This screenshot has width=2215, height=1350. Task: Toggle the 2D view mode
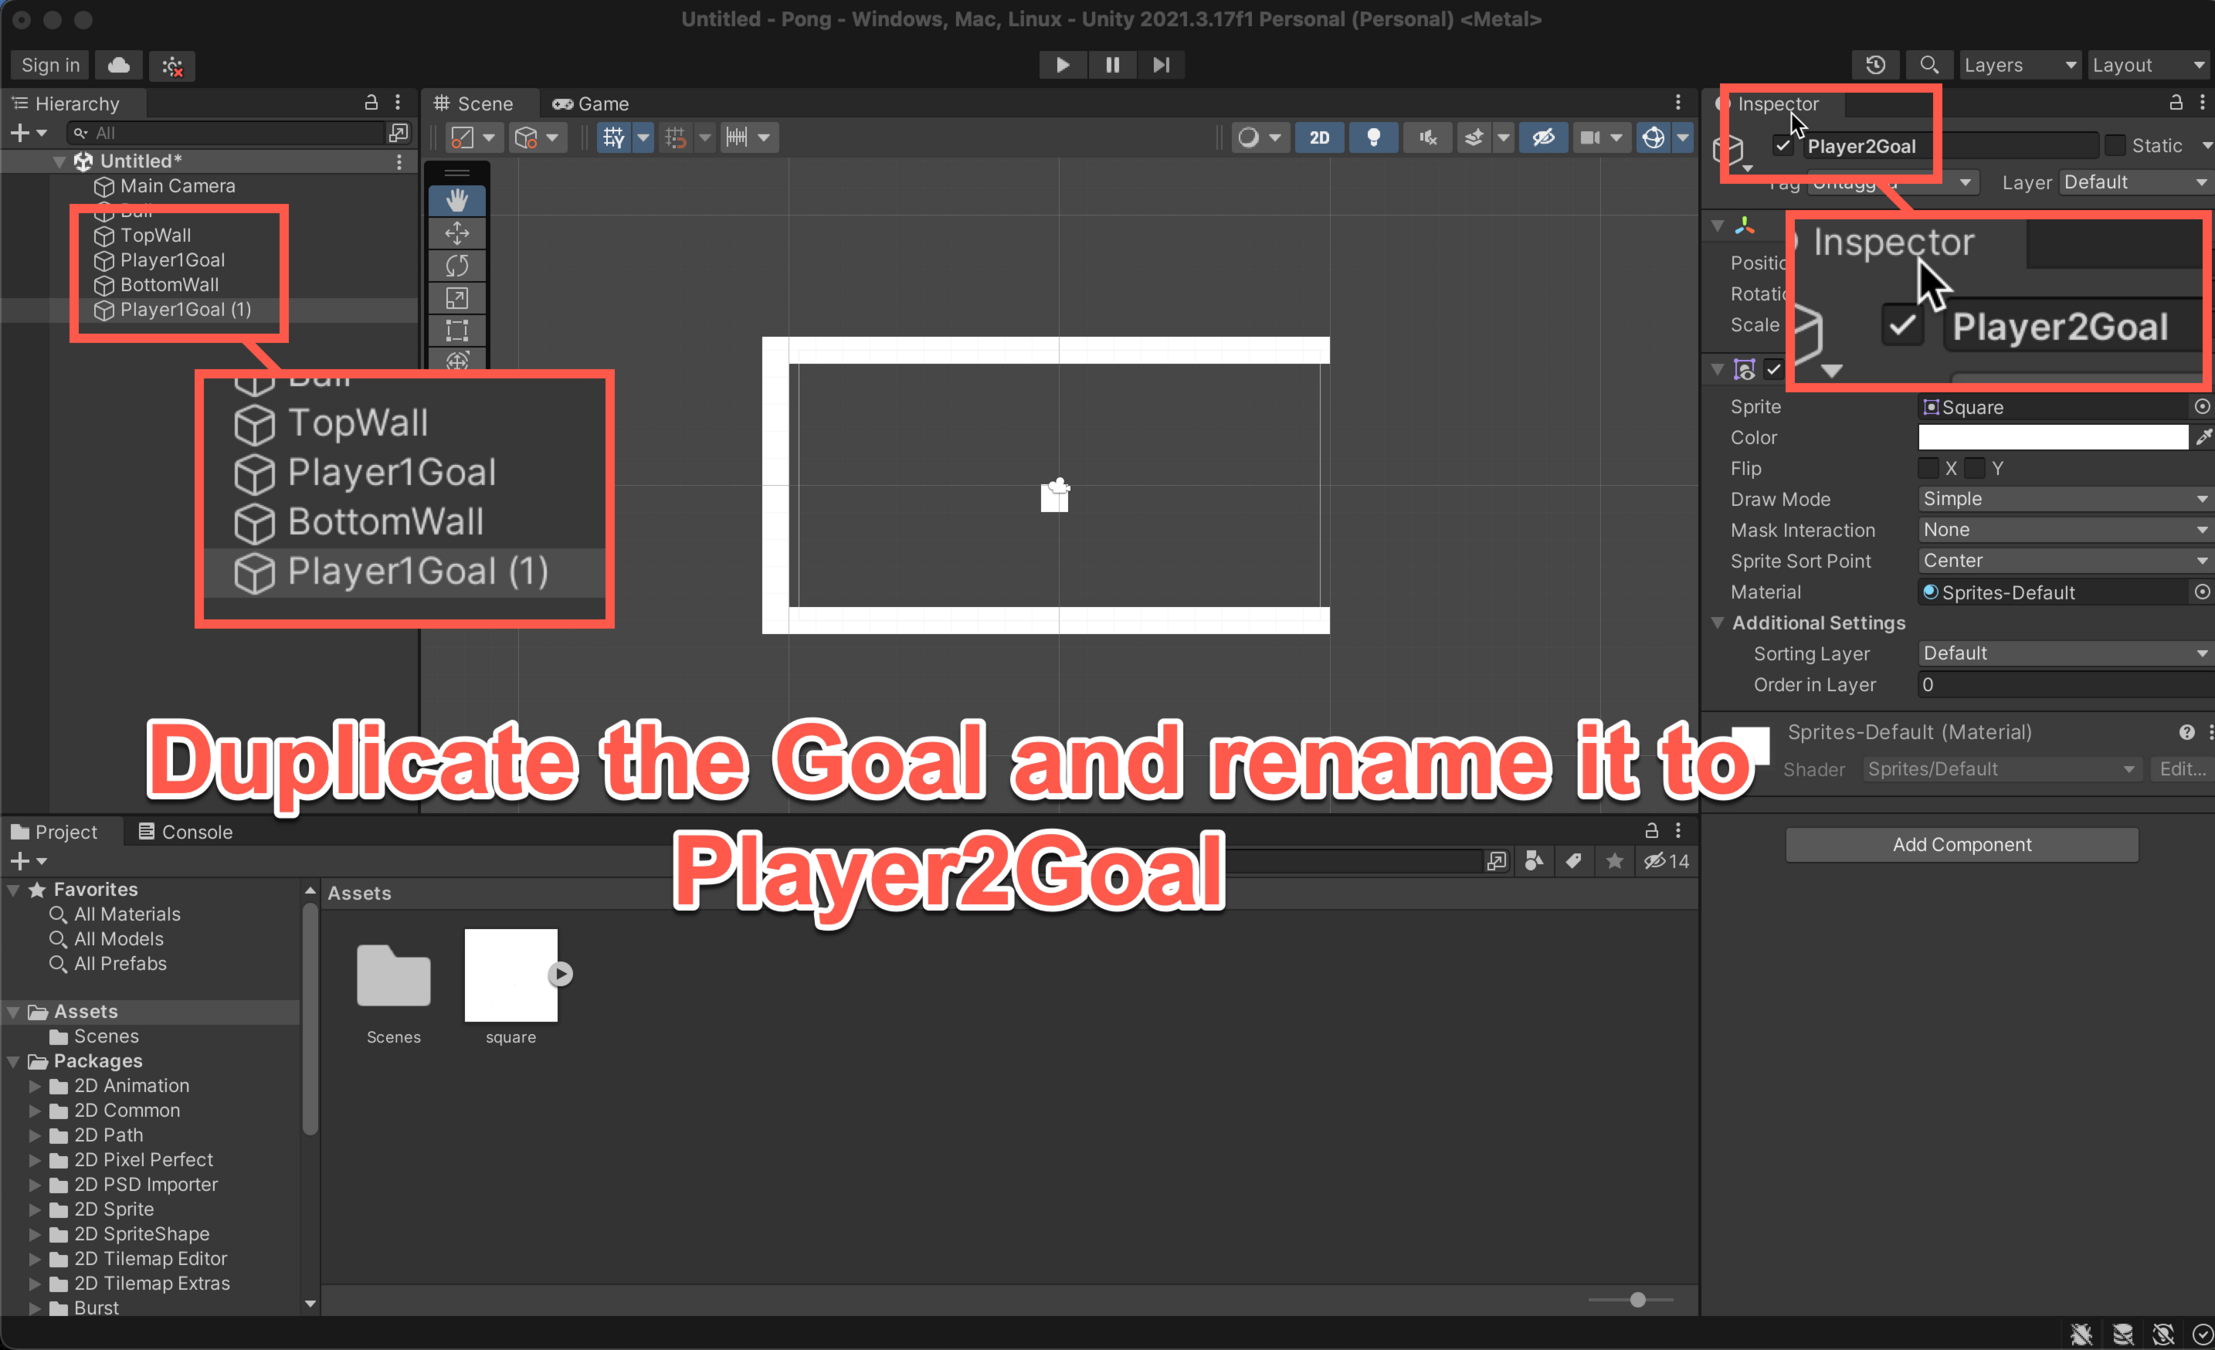(1319, 137)
